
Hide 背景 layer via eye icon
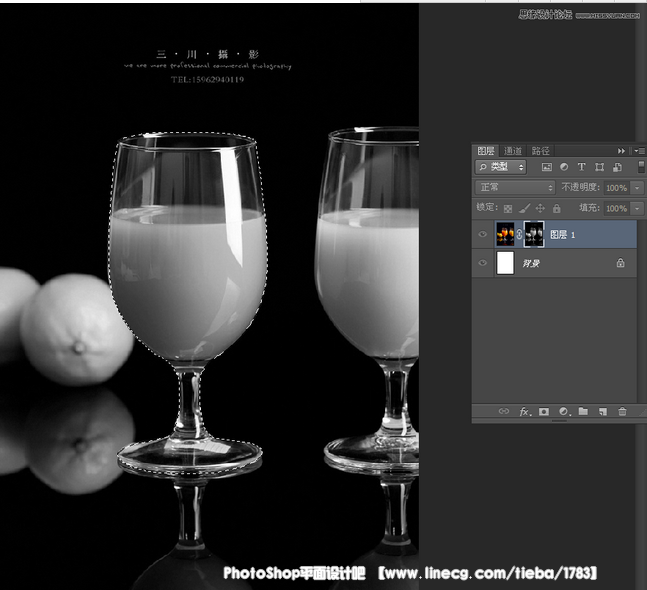pyautogui.click(x=482, y=263)
